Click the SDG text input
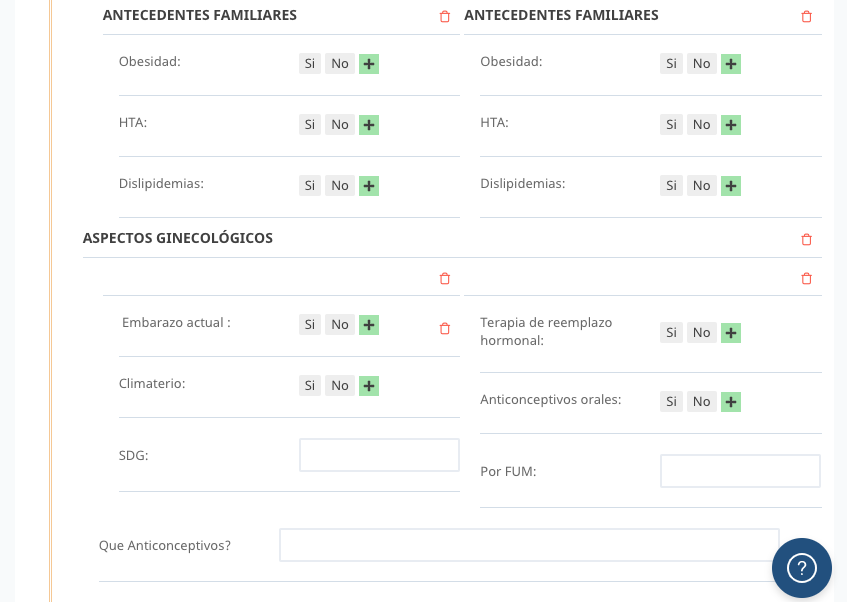The image size is (847, 602). click(379, 455)
